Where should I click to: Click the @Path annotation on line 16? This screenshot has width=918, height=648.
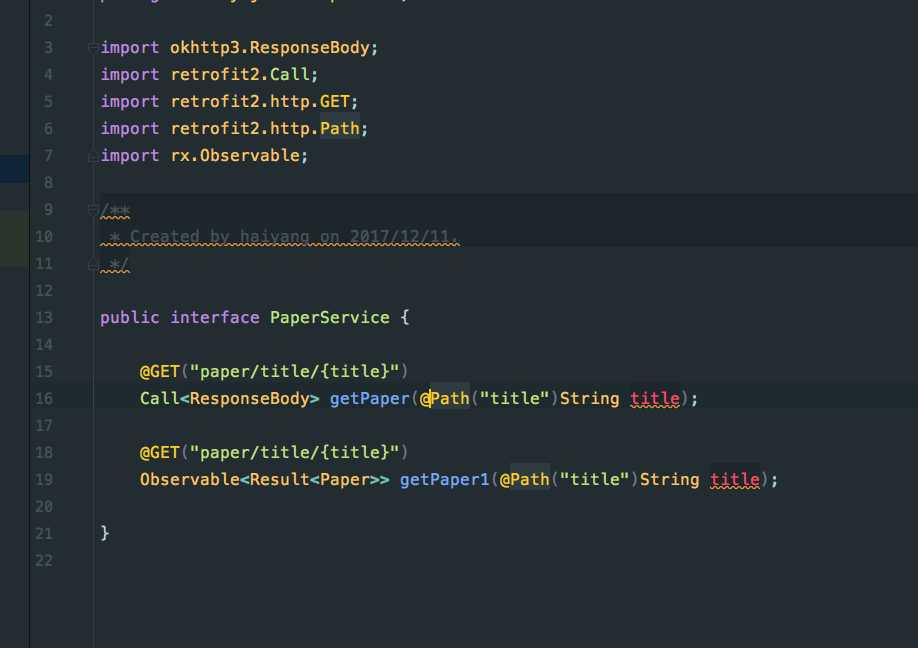click(444, 399)
